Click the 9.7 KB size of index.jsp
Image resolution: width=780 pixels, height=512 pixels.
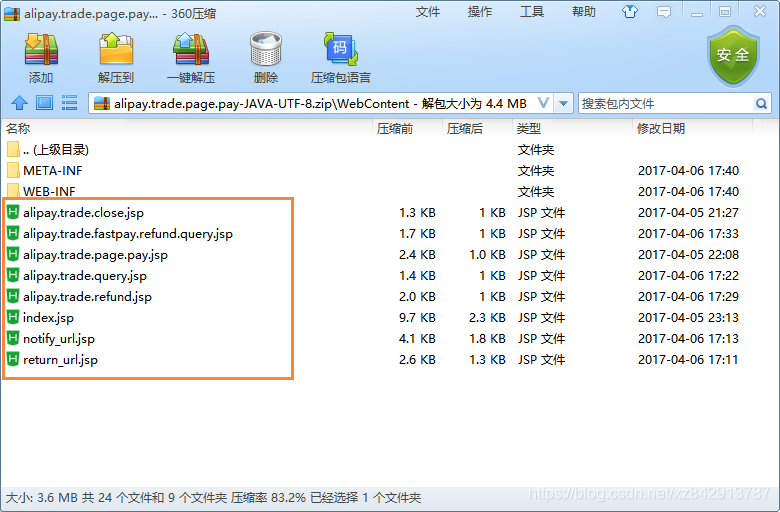(x=417, y=317)
